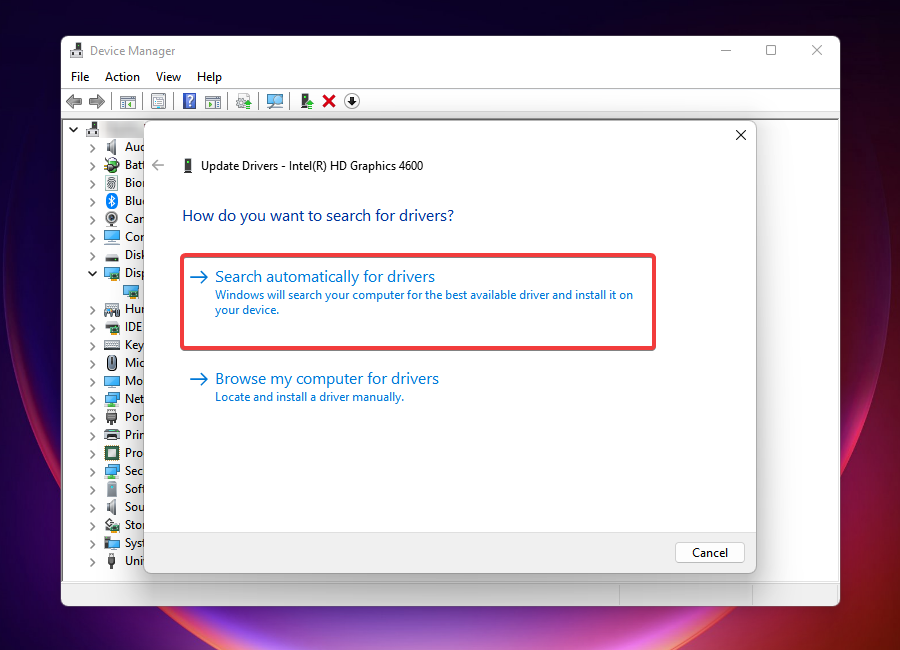Toggle the Show/Hide Console Tree toolbar icon
The image size is (900, 650).
(127, 102)
